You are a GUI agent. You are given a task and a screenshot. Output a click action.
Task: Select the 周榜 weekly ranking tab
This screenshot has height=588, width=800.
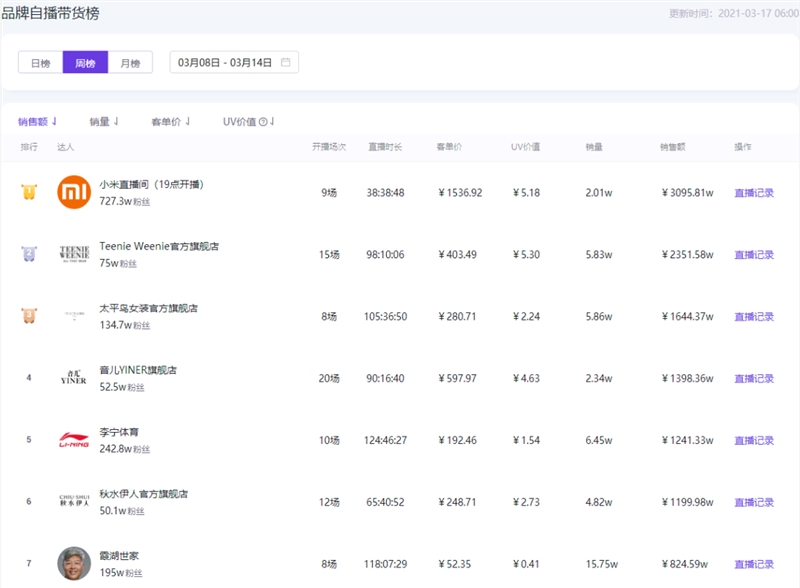point(85,63)
